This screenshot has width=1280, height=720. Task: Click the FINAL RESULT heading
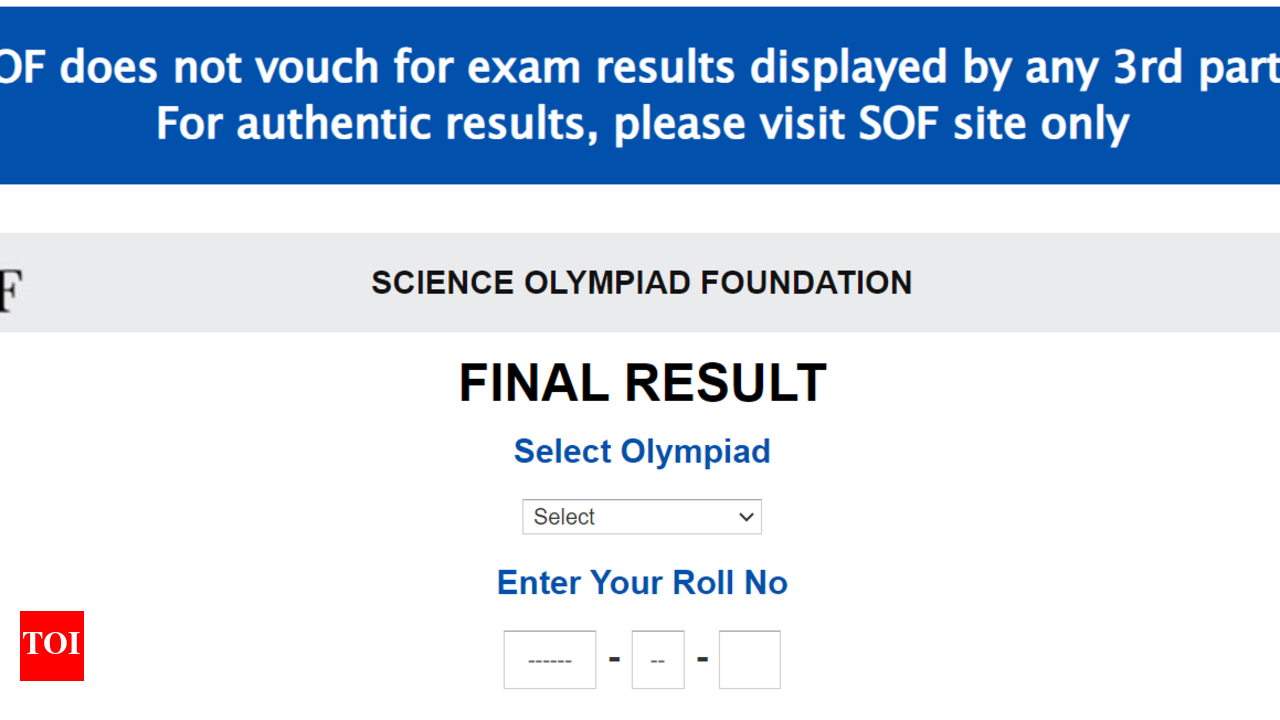point(642,383)
